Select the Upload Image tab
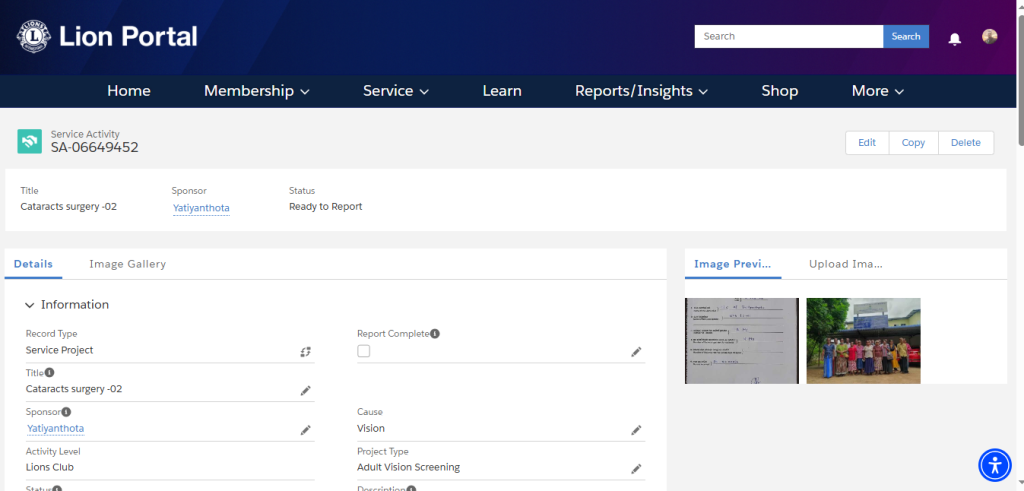1024x491 pixels. click(x=846, y=264)
